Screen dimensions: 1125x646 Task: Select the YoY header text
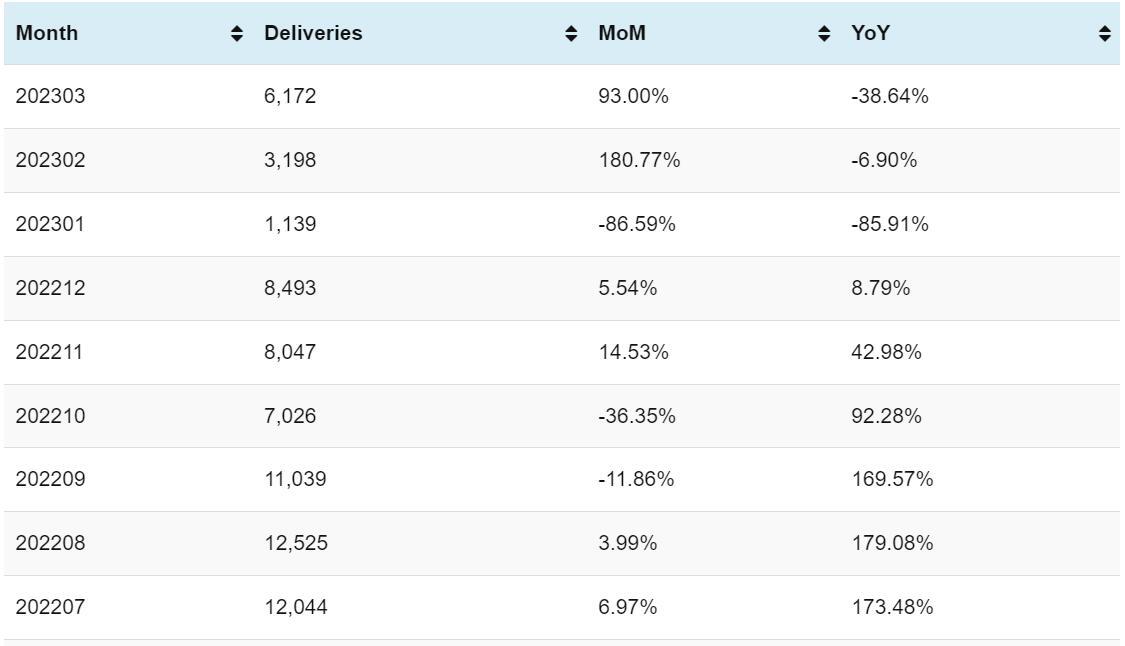(870, 33)
